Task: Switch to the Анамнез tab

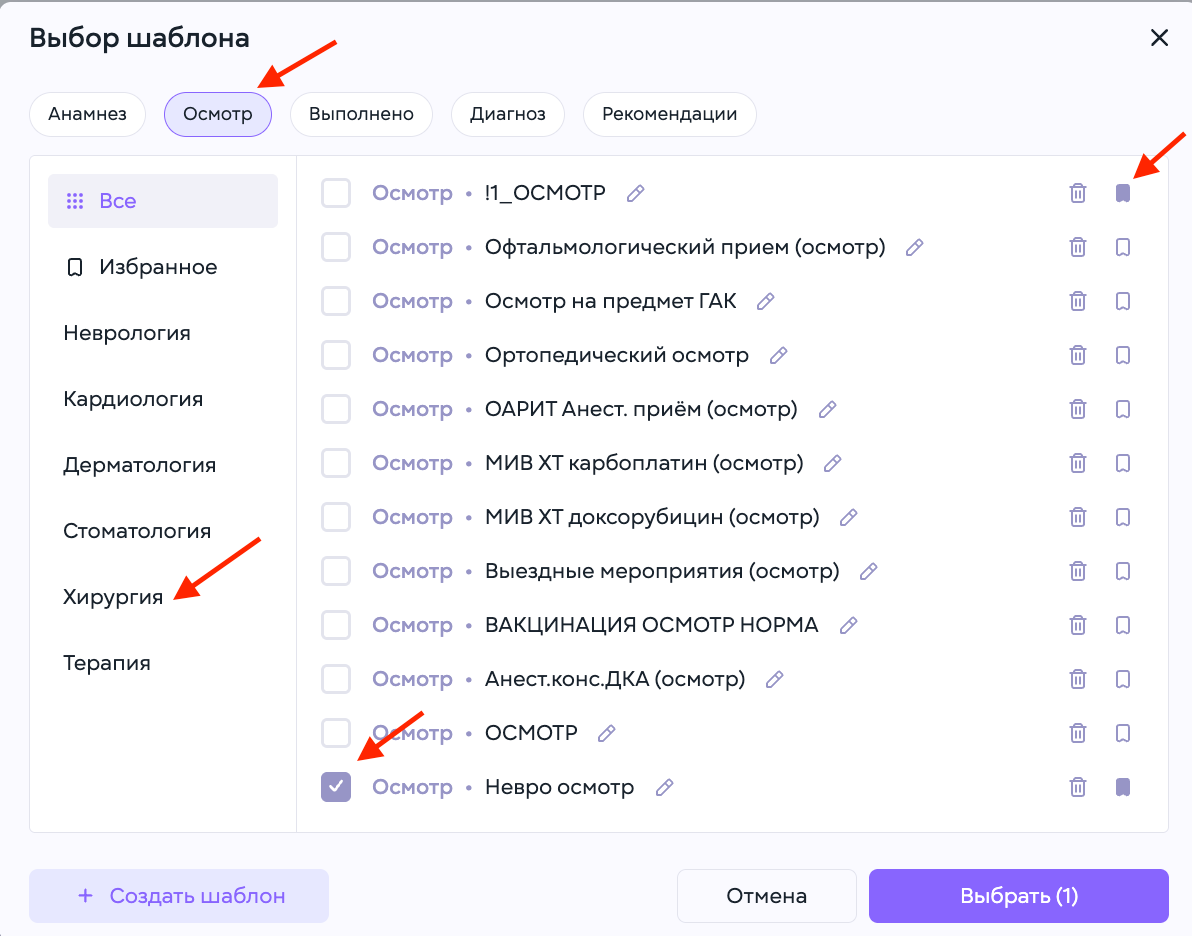Action: point(87,114)
